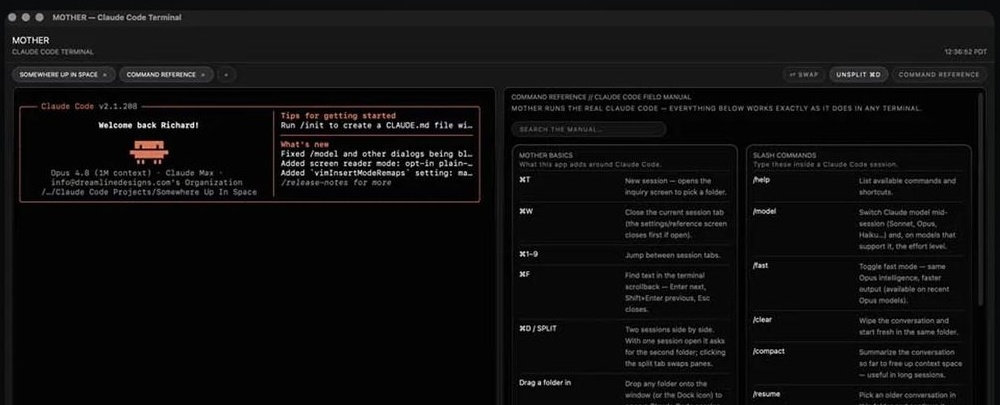Click the Fixed /model and other dialogs line
Viewport: 1000px width, 405px height.
pos(376,154)
